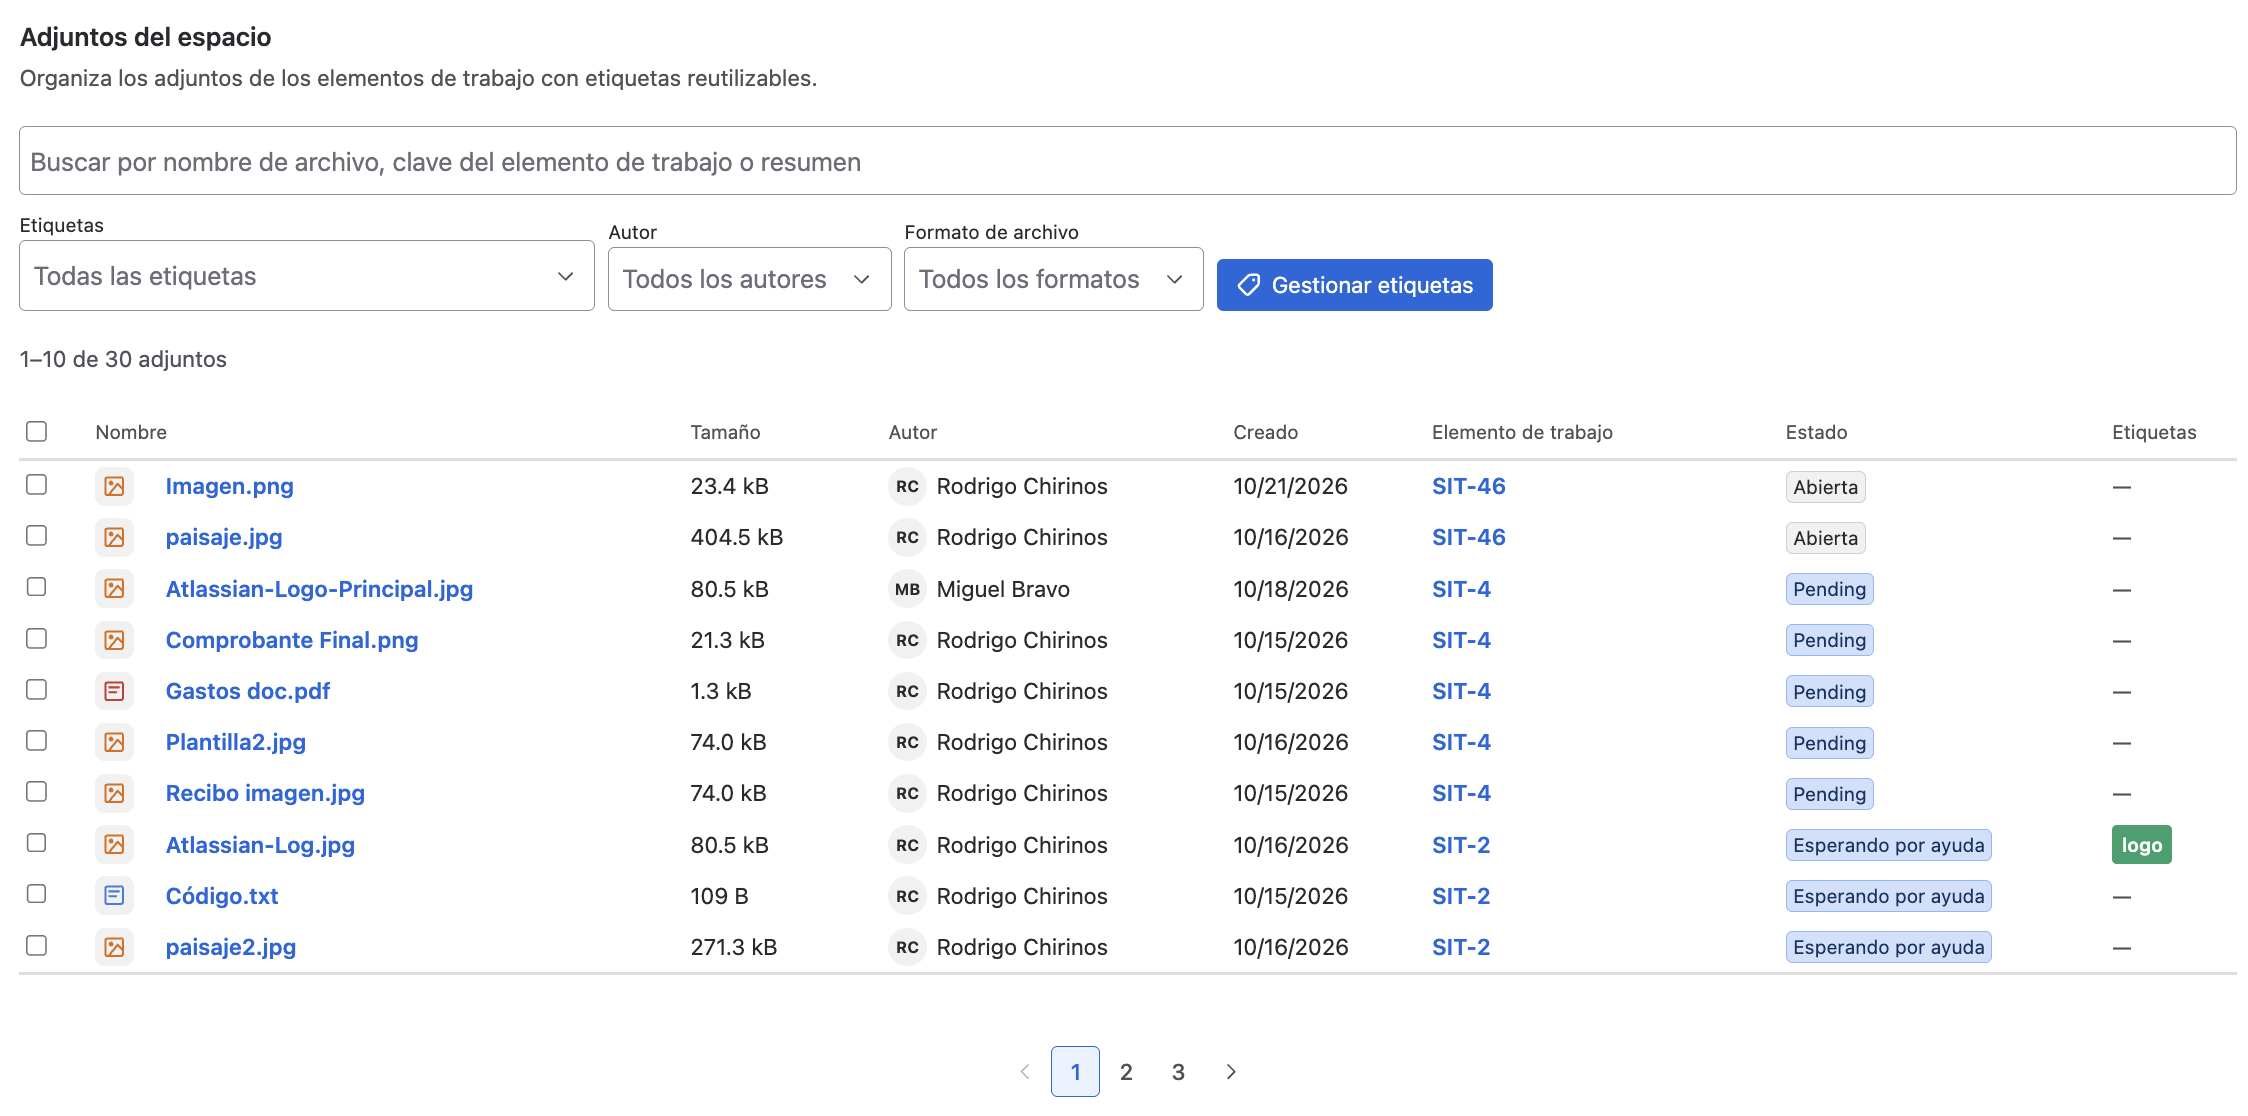Open the Todos los formatos dropdown
This screenshot has height=1116, width=2248.
(1054, 279)
